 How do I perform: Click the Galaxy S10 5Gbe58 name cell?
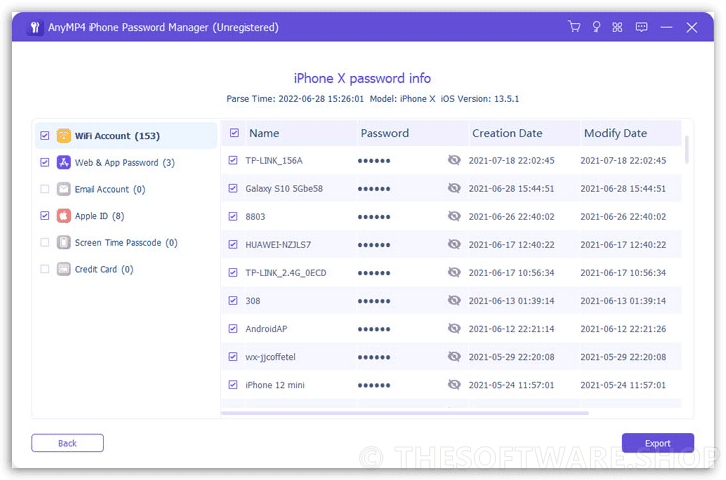[x=284, y=188]
